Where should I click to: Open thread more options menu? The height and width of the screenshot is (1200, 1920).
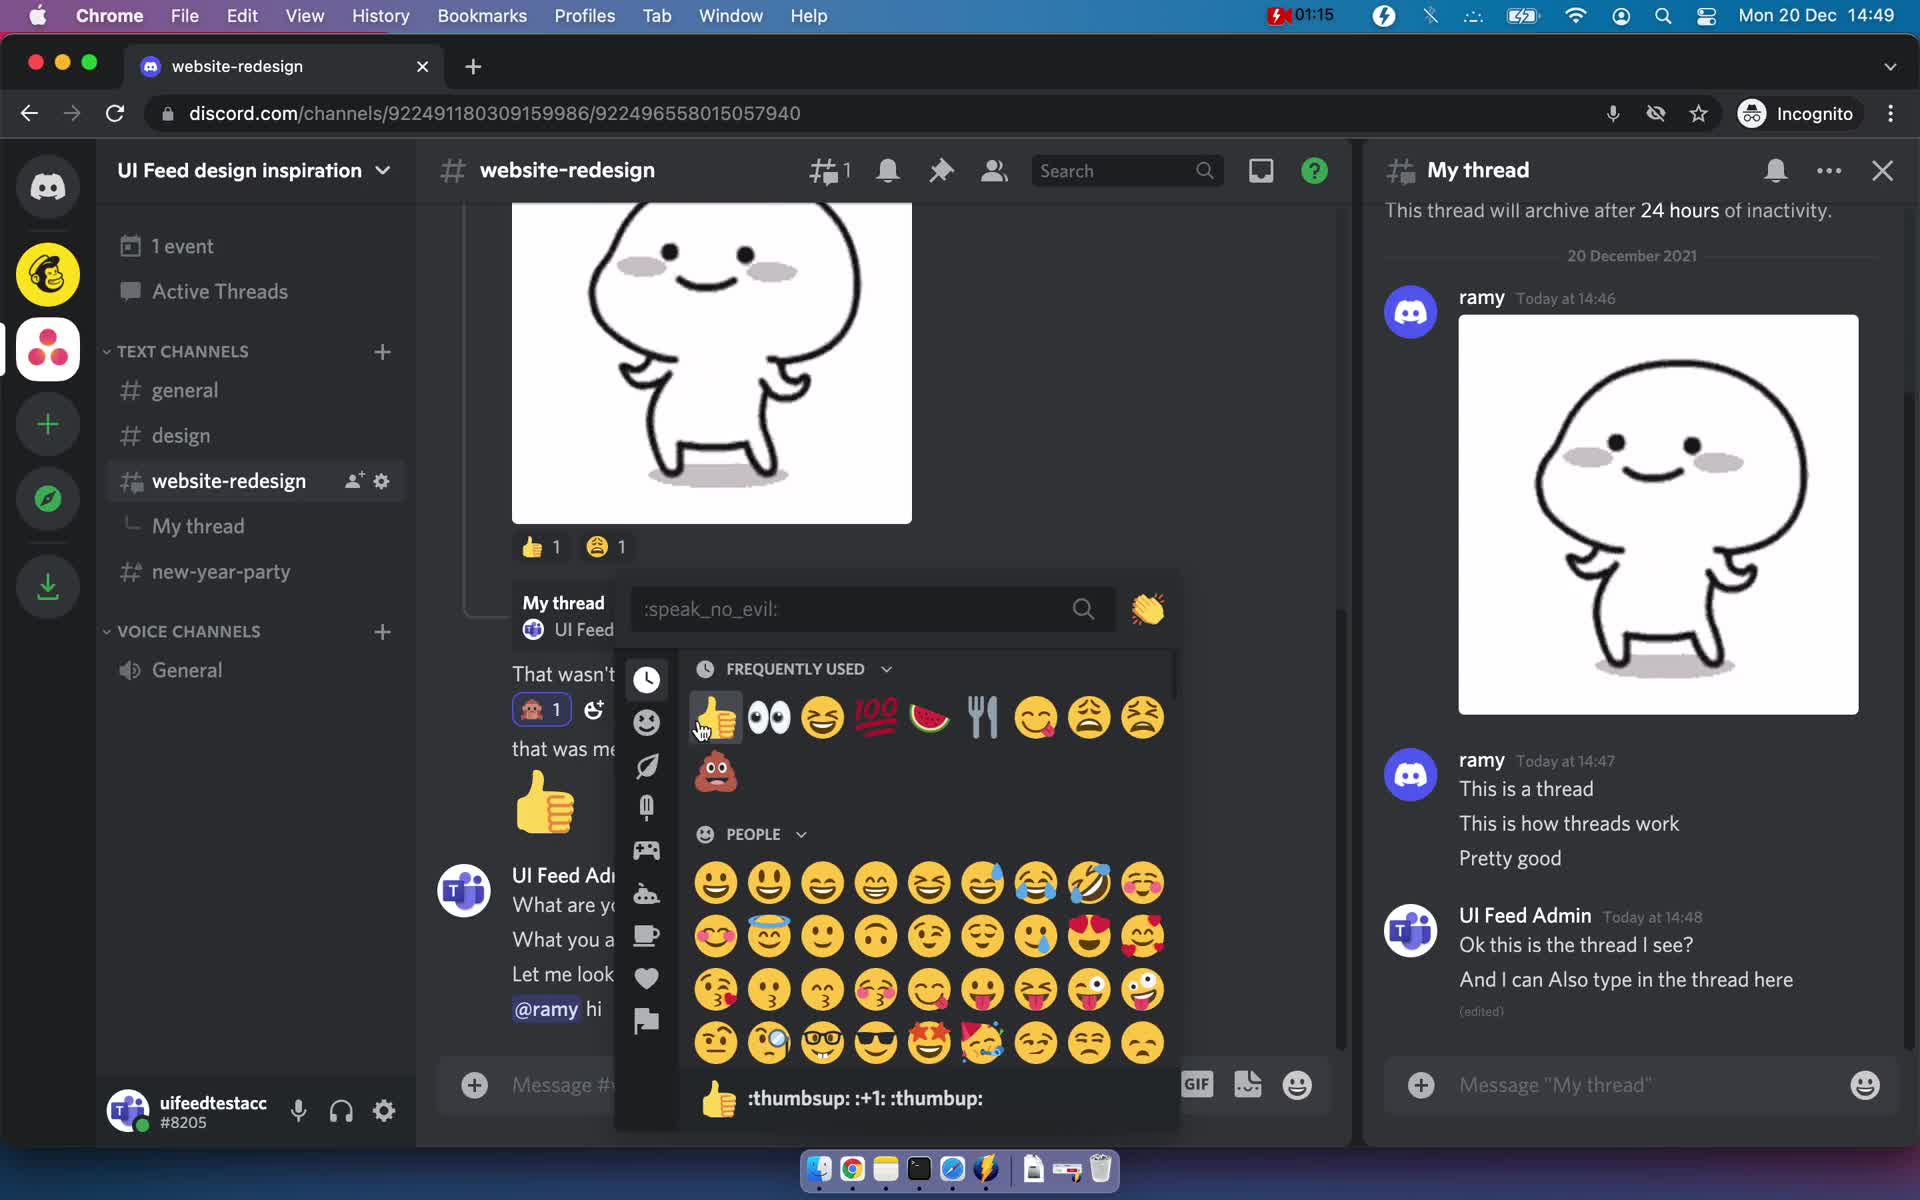point(1829,171)
